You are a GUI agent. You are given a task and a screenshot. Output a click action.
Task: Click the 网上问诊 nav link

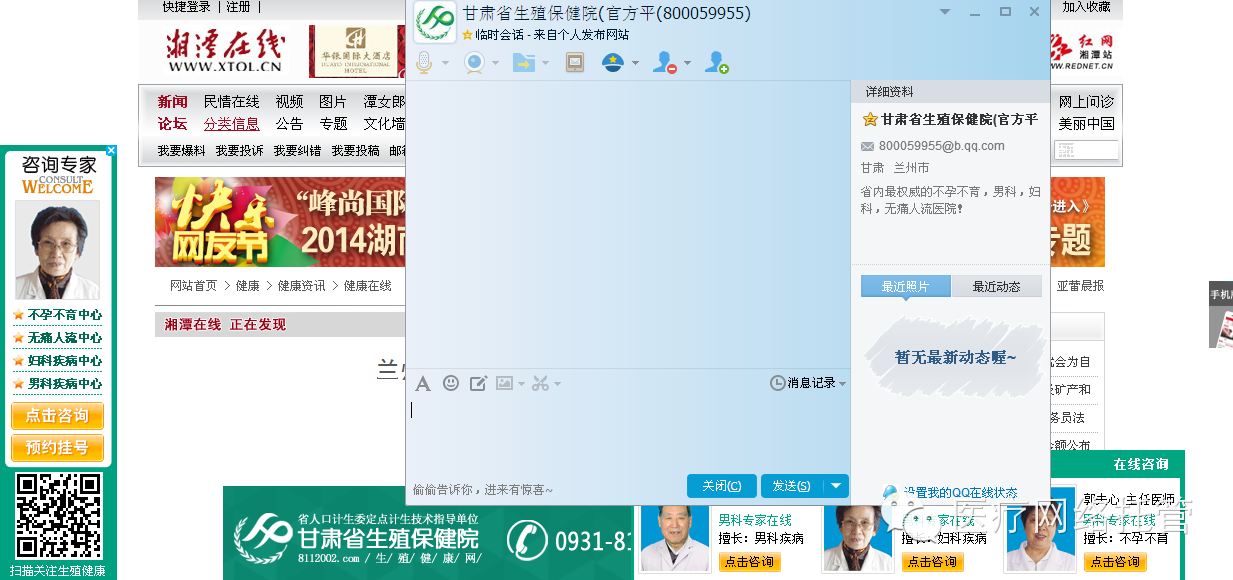tap(1086, 102)
